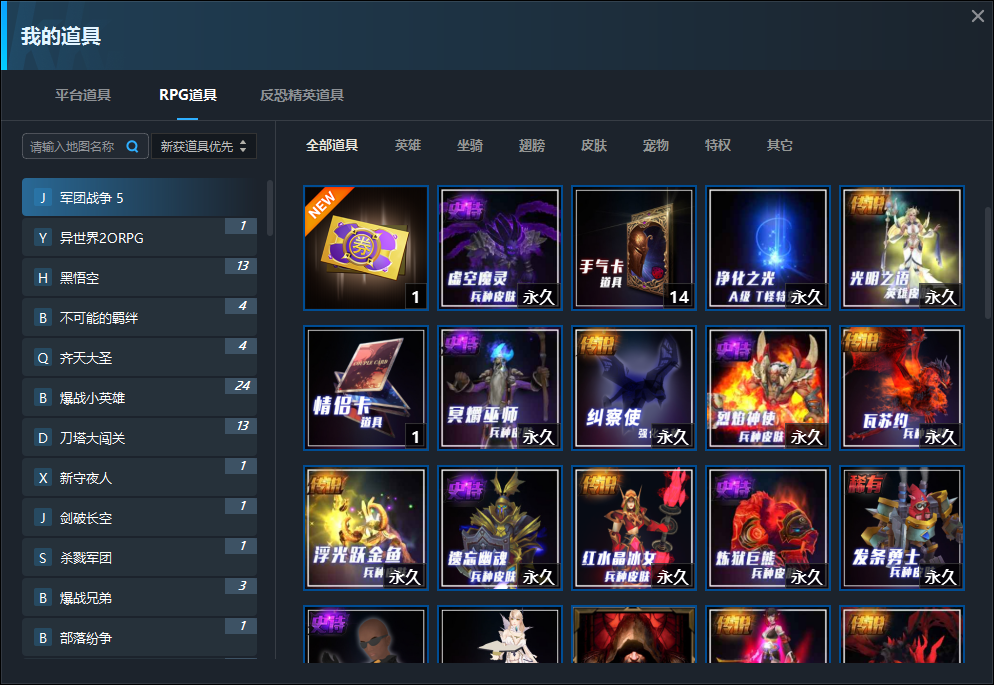The height and width of the screenshot is (685, 994).
Task: Open the 爆战小英雄 map entry
Action: tap(139, 397)
